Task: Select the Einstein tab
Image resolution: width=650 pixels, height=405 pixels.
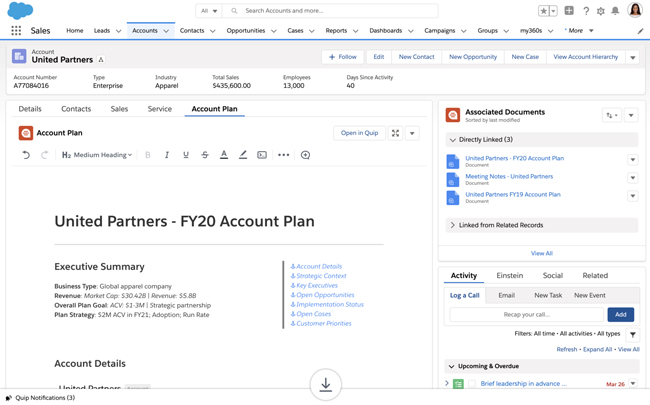Action: 509,275
